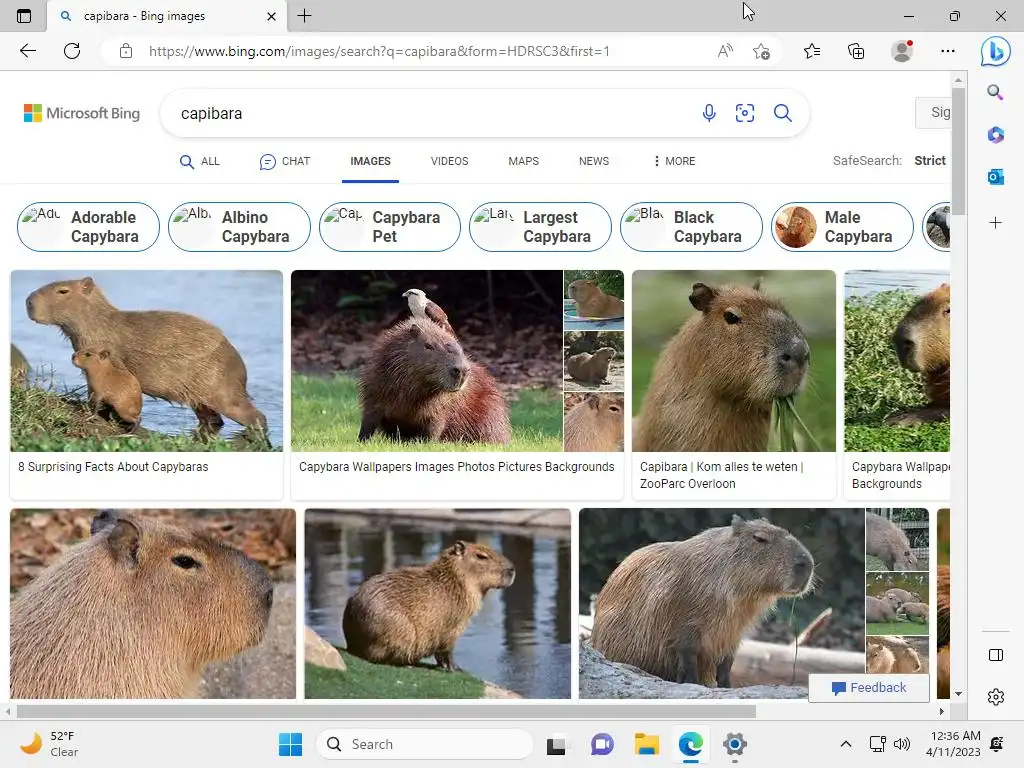Open Capibara ZooParc Overloon link

722,475
